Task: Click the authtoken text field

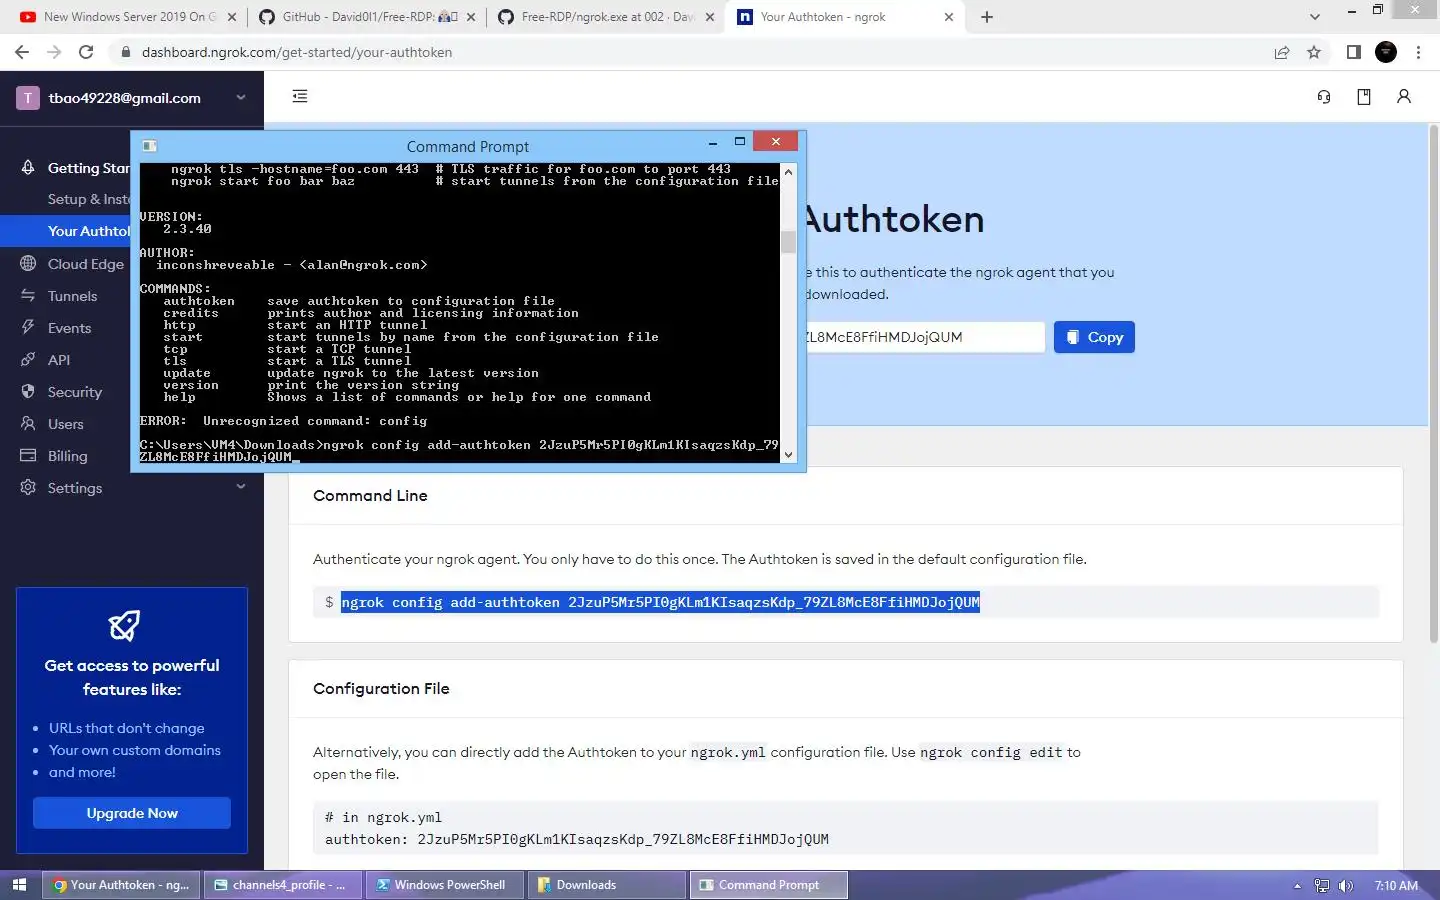Action: pyautogui.click(x=924, y=337)
